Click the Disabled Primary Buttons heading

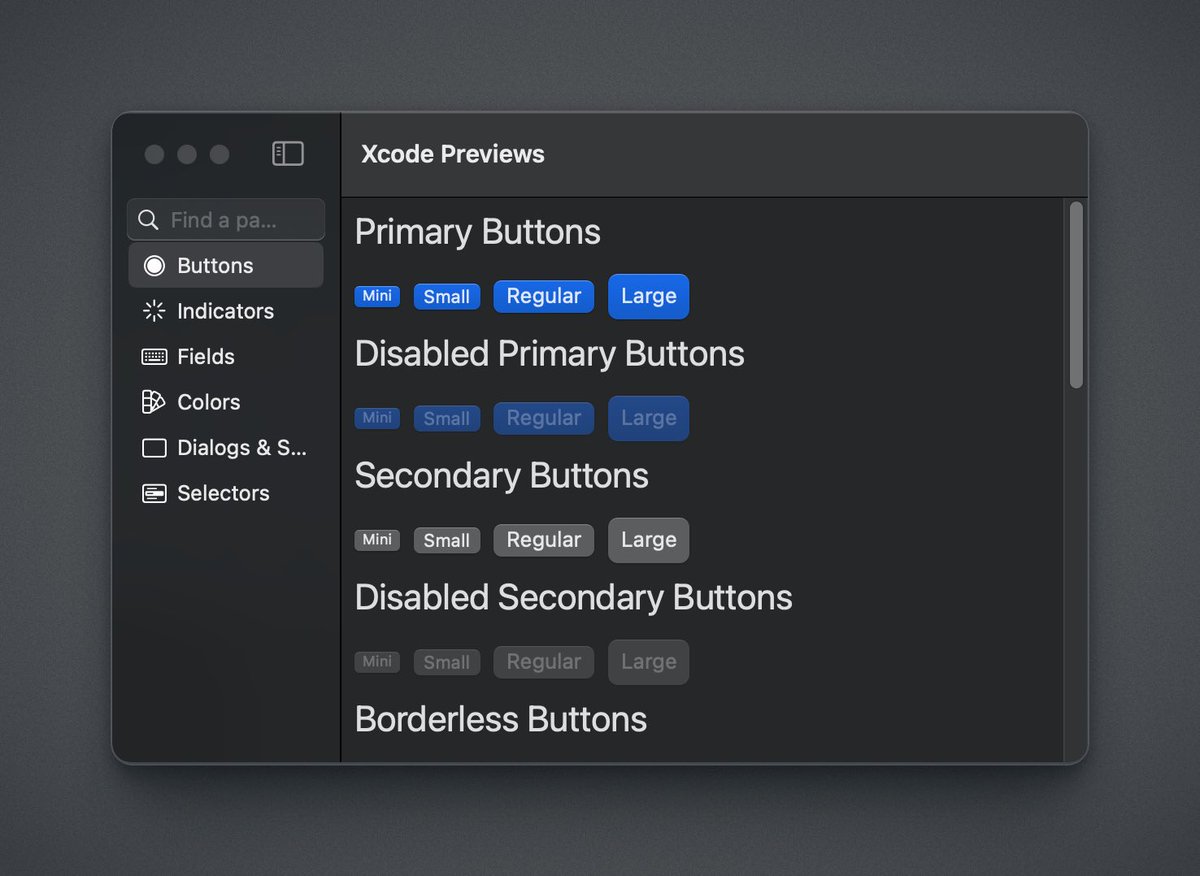click(550, 354)
